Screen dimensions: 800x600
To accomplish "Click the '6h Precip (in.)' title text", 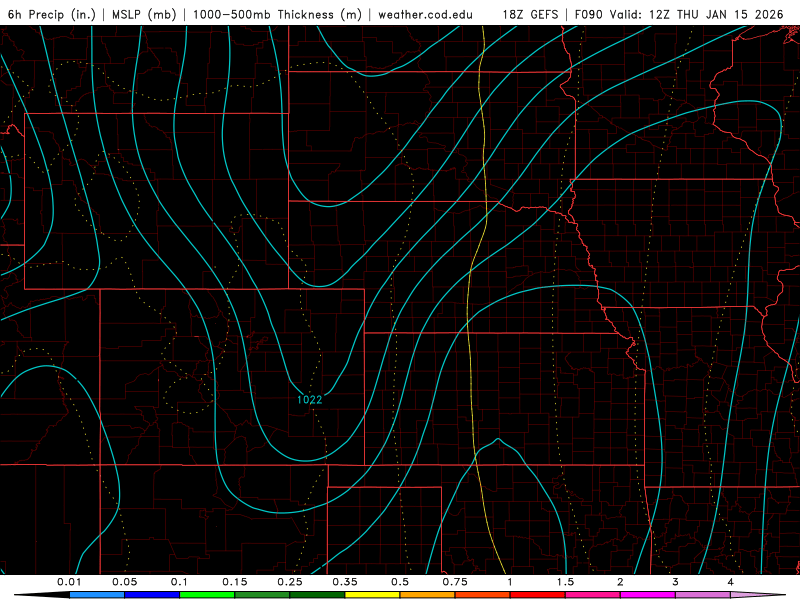I will pos(52,14).
